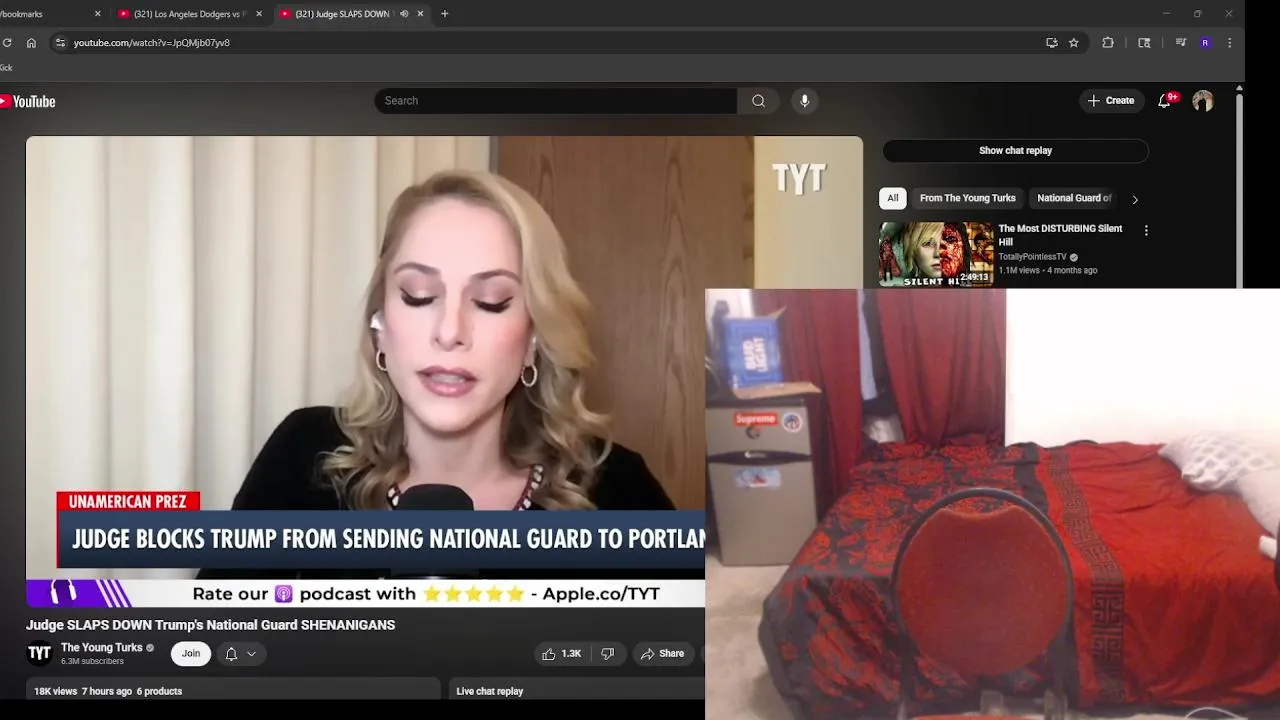Click the search magnifier button
This screenshot has height=720, width=1280.
point(758,101)
